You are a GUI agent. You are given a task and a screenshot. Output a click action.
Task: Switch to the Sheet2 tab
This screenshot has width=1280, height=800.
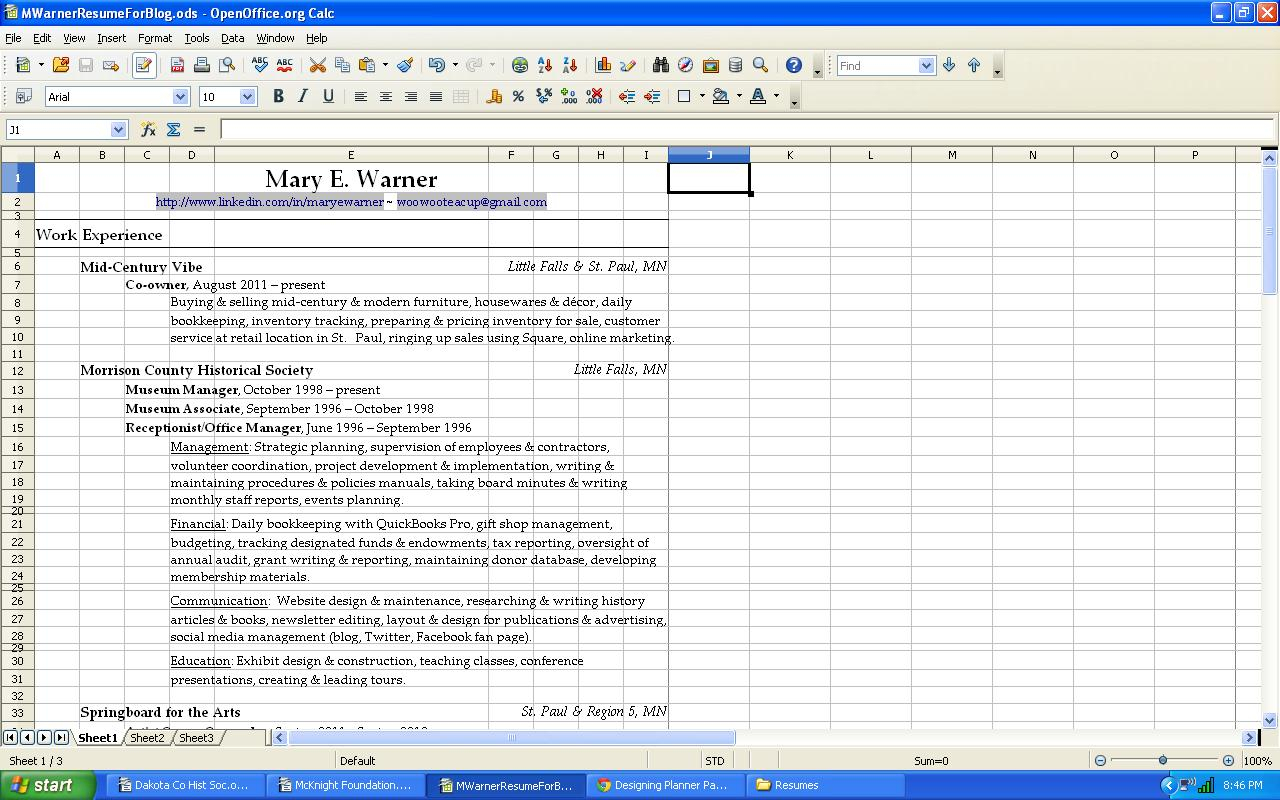[147, 738]
